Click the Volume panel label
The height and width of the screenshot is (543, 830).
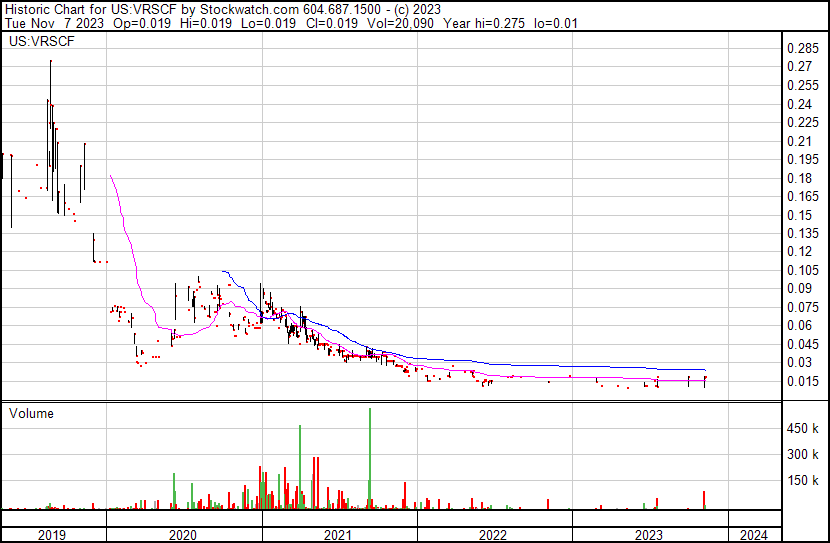click(31, 413)
